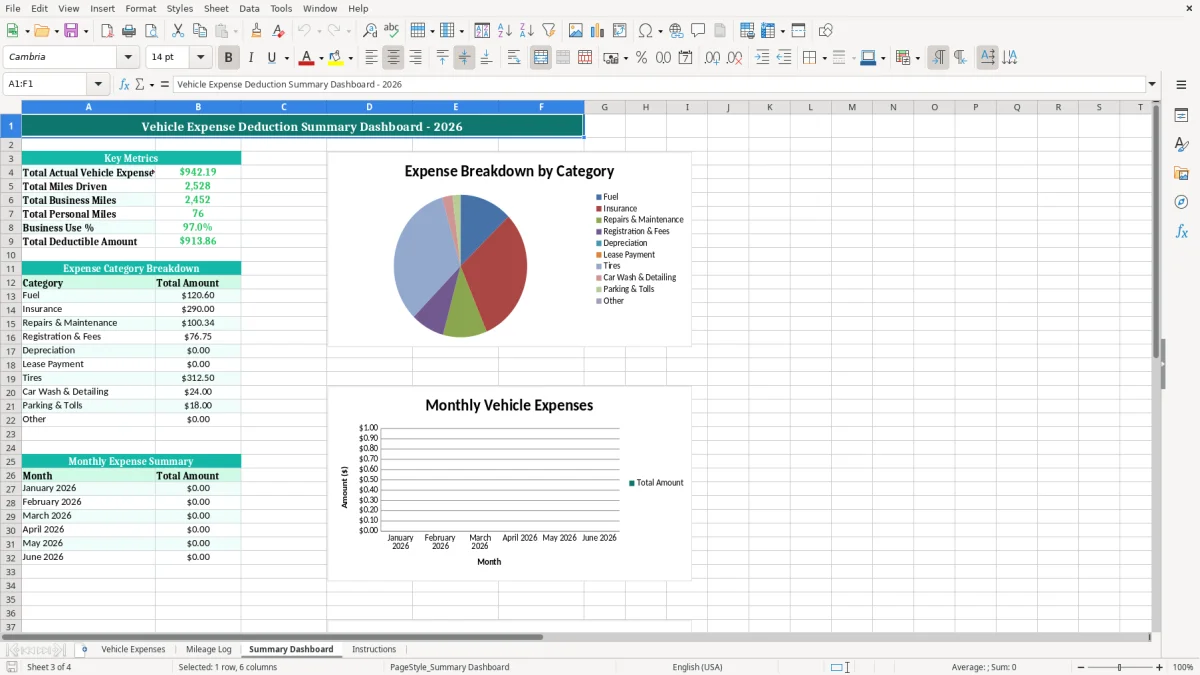Open the sidebar Styles panel
Screen dimensions: 1200x675
1181,145
